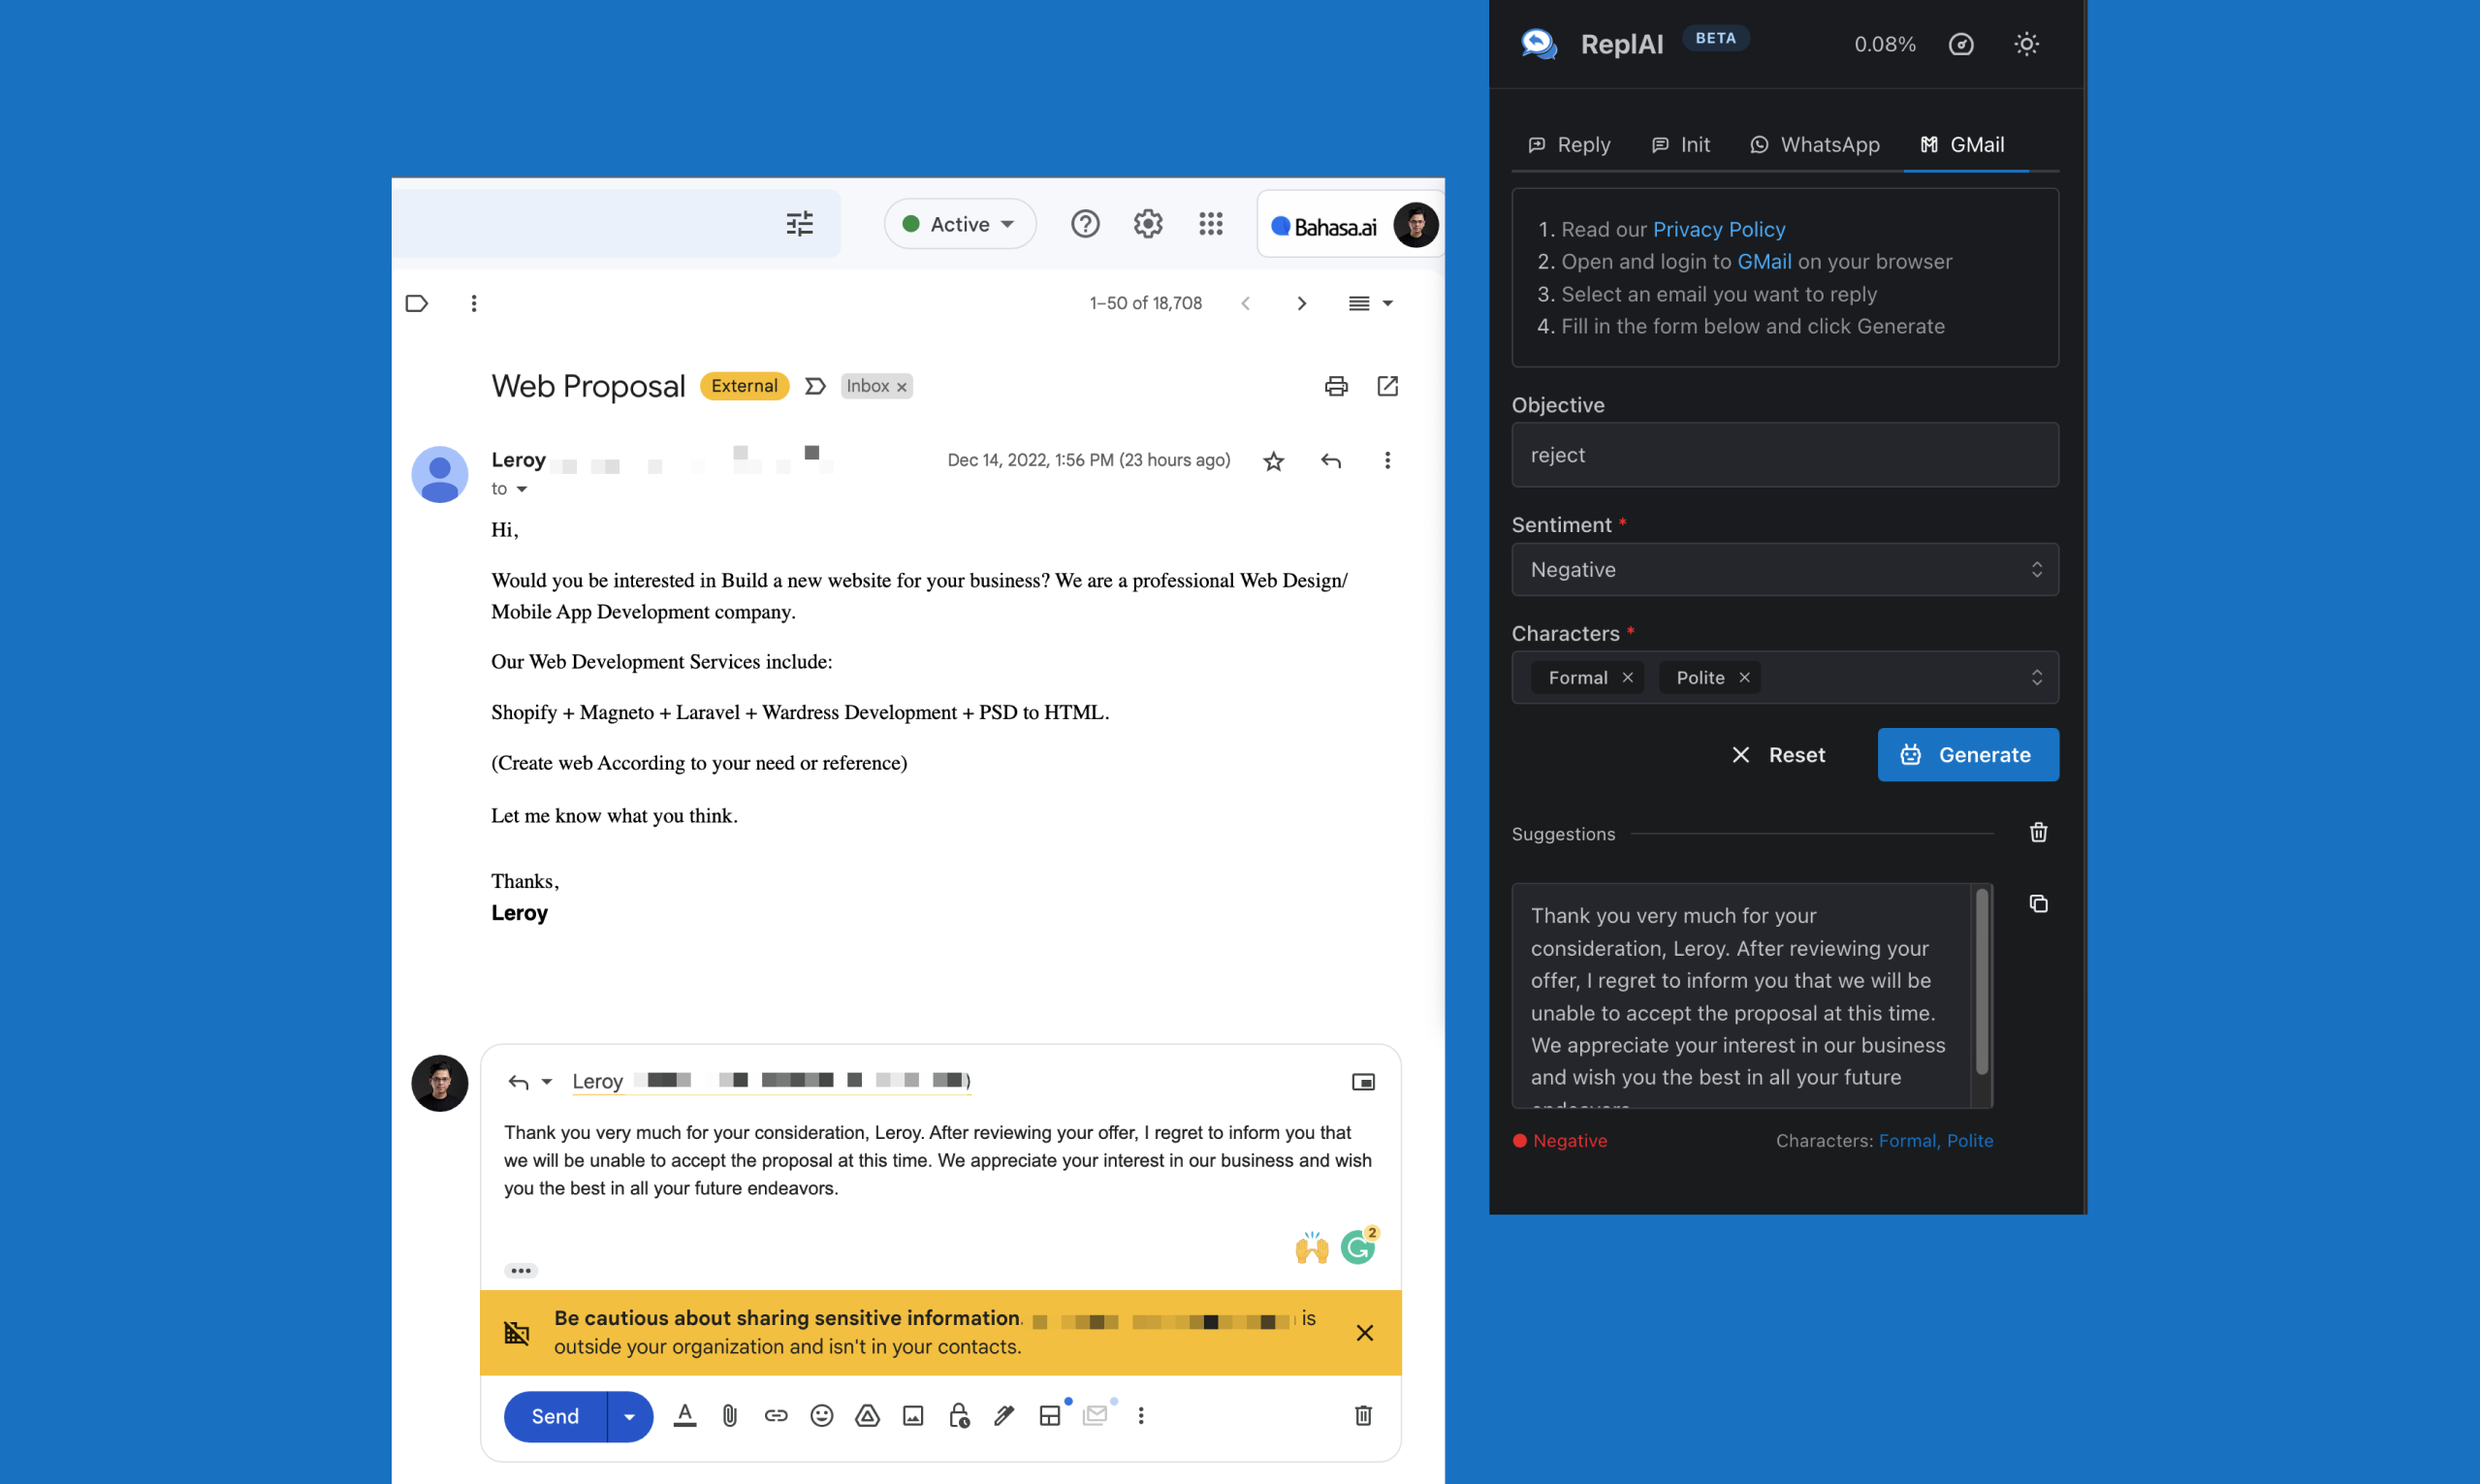Open Gmail settings gear
Screen dimensions: 2480x1484
[1147, 223]
